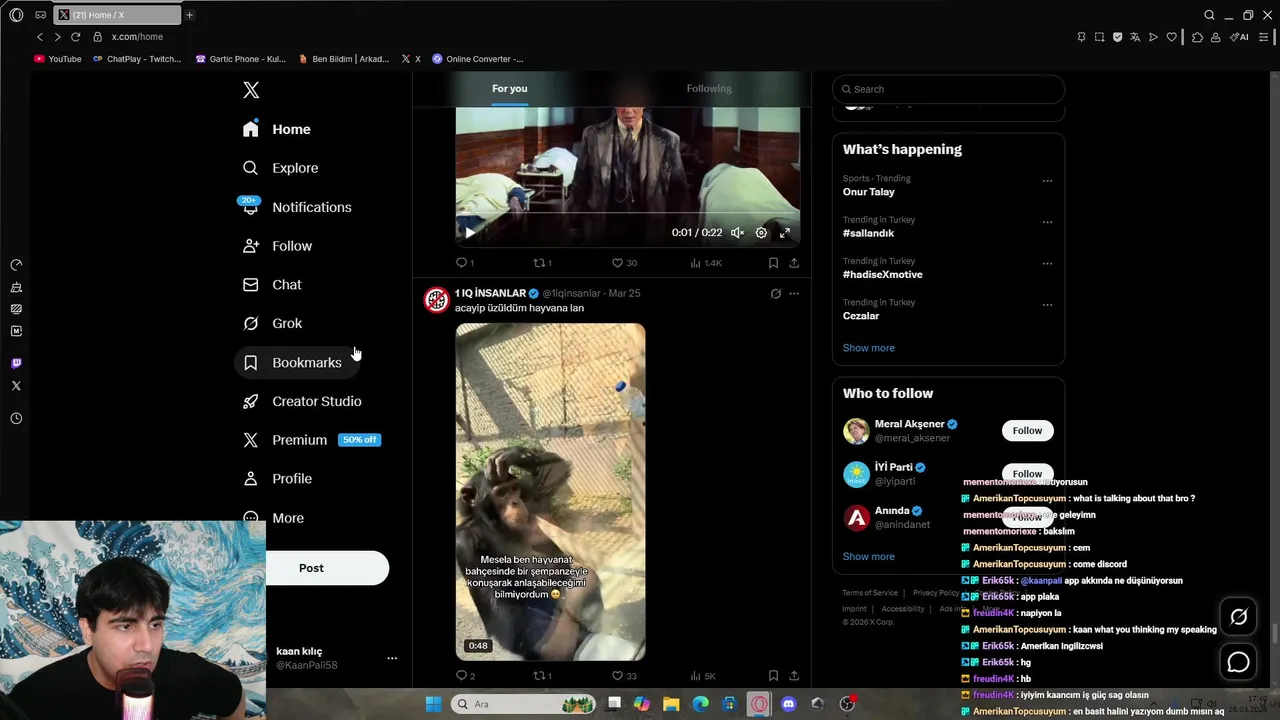Open Profile in the sidebar
Viewport: 1280px width, 720px height.
pos(278,479)
